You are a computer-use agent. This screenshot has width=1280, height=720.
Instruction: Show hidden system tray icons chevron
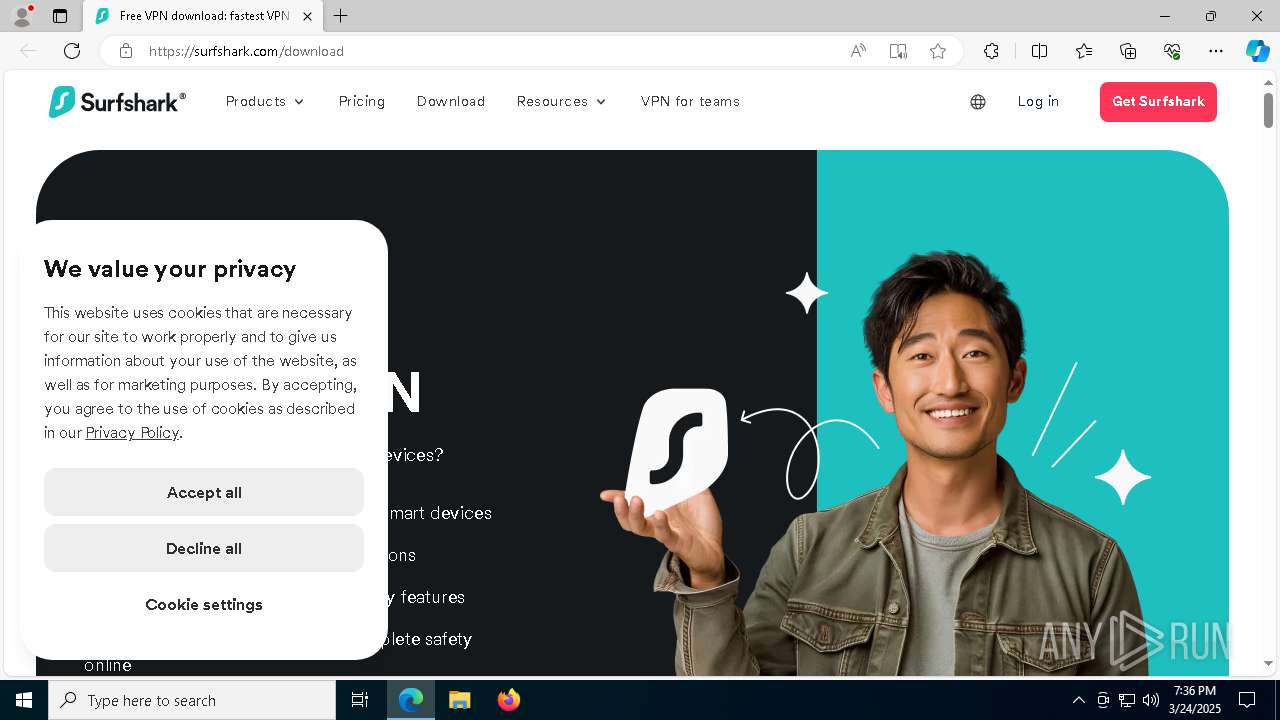coord(1078,700)
